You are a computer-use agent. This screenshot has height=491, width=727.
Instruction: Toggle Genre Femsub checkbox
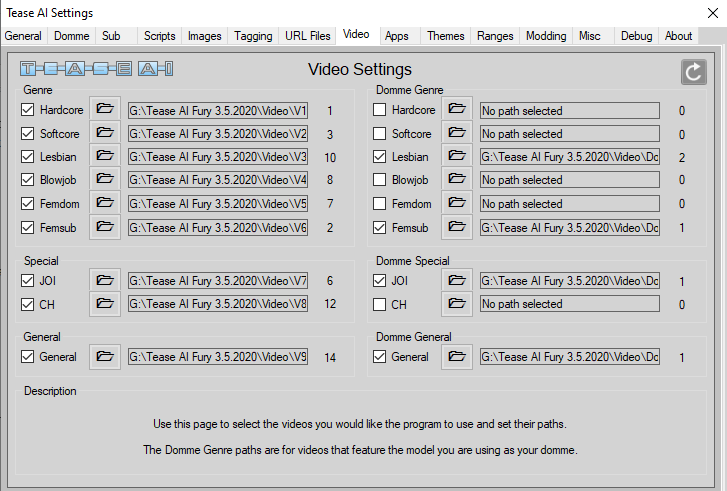(x=27, y=228)
